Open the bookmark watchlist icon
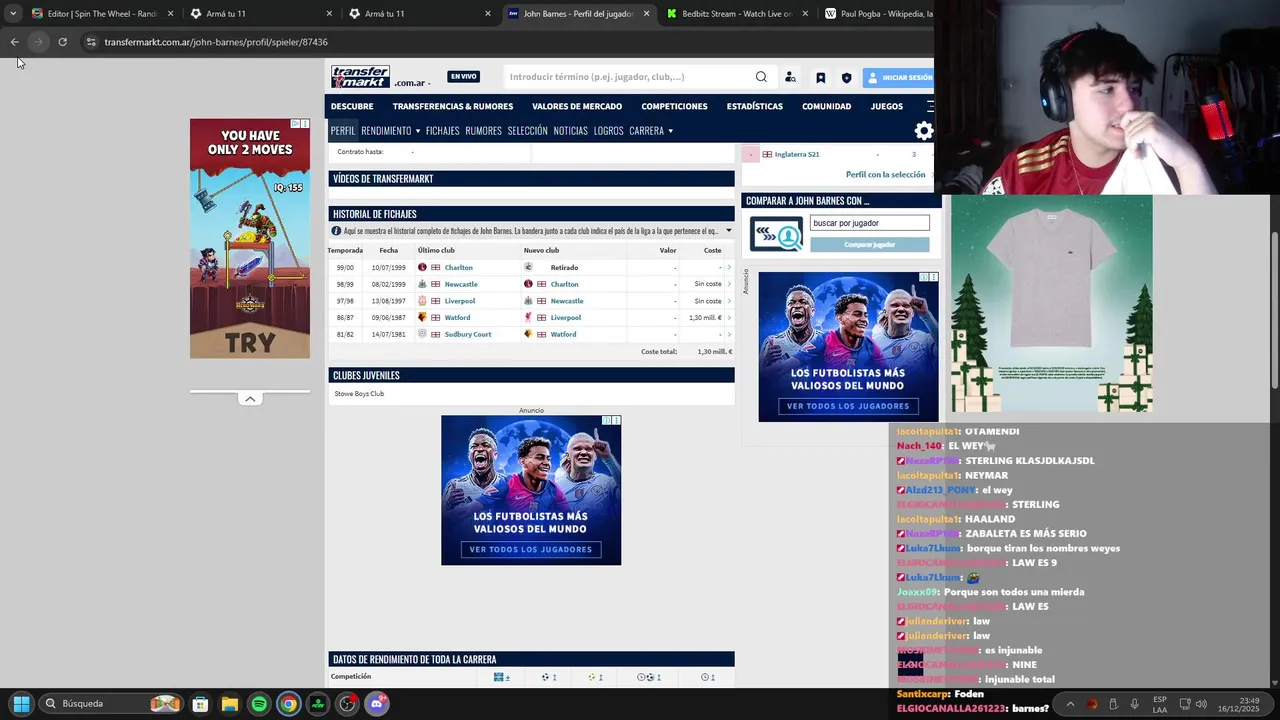This screenshot has height=720, width=1280. (820, 77)
